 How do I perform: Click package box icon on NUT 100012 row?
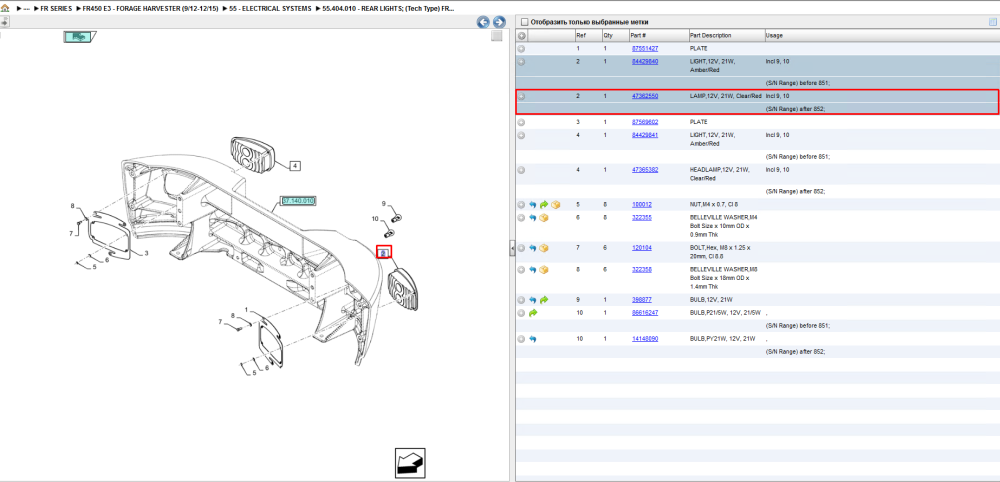tap(555, 205)
